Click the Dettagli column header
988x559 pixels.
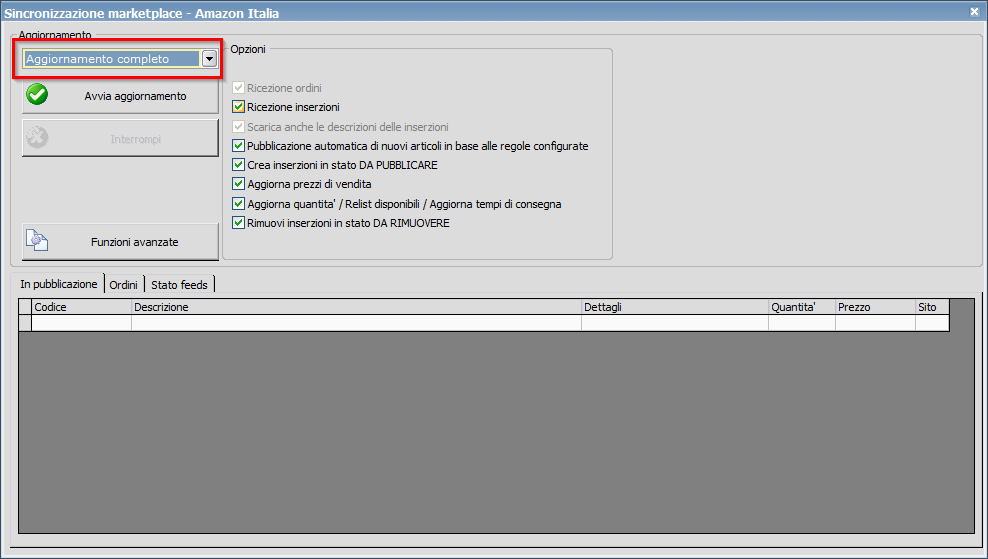pyautogui.click(x=675, y=307)
